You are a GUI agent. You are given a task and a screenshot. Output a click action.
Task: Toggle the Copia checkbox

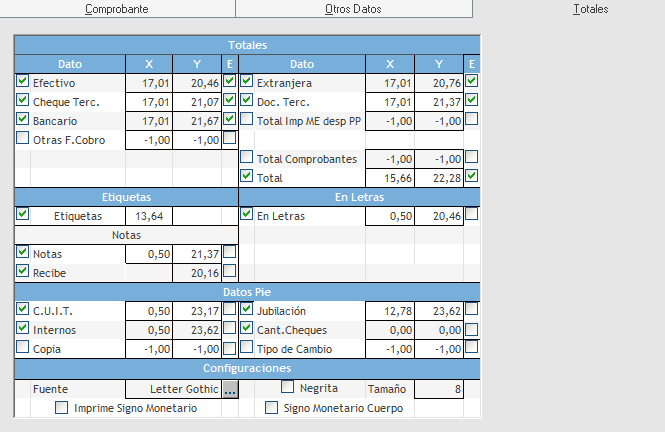(23, 347)
